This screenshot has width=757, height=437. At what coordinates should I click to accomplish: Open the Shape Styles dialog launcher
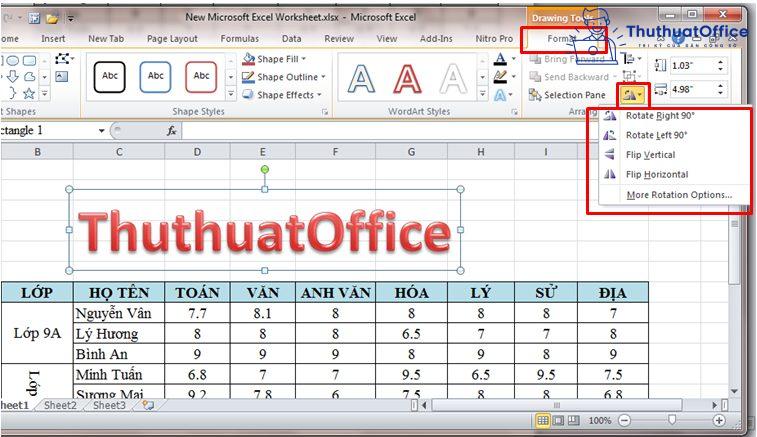(x=325, y=112)
